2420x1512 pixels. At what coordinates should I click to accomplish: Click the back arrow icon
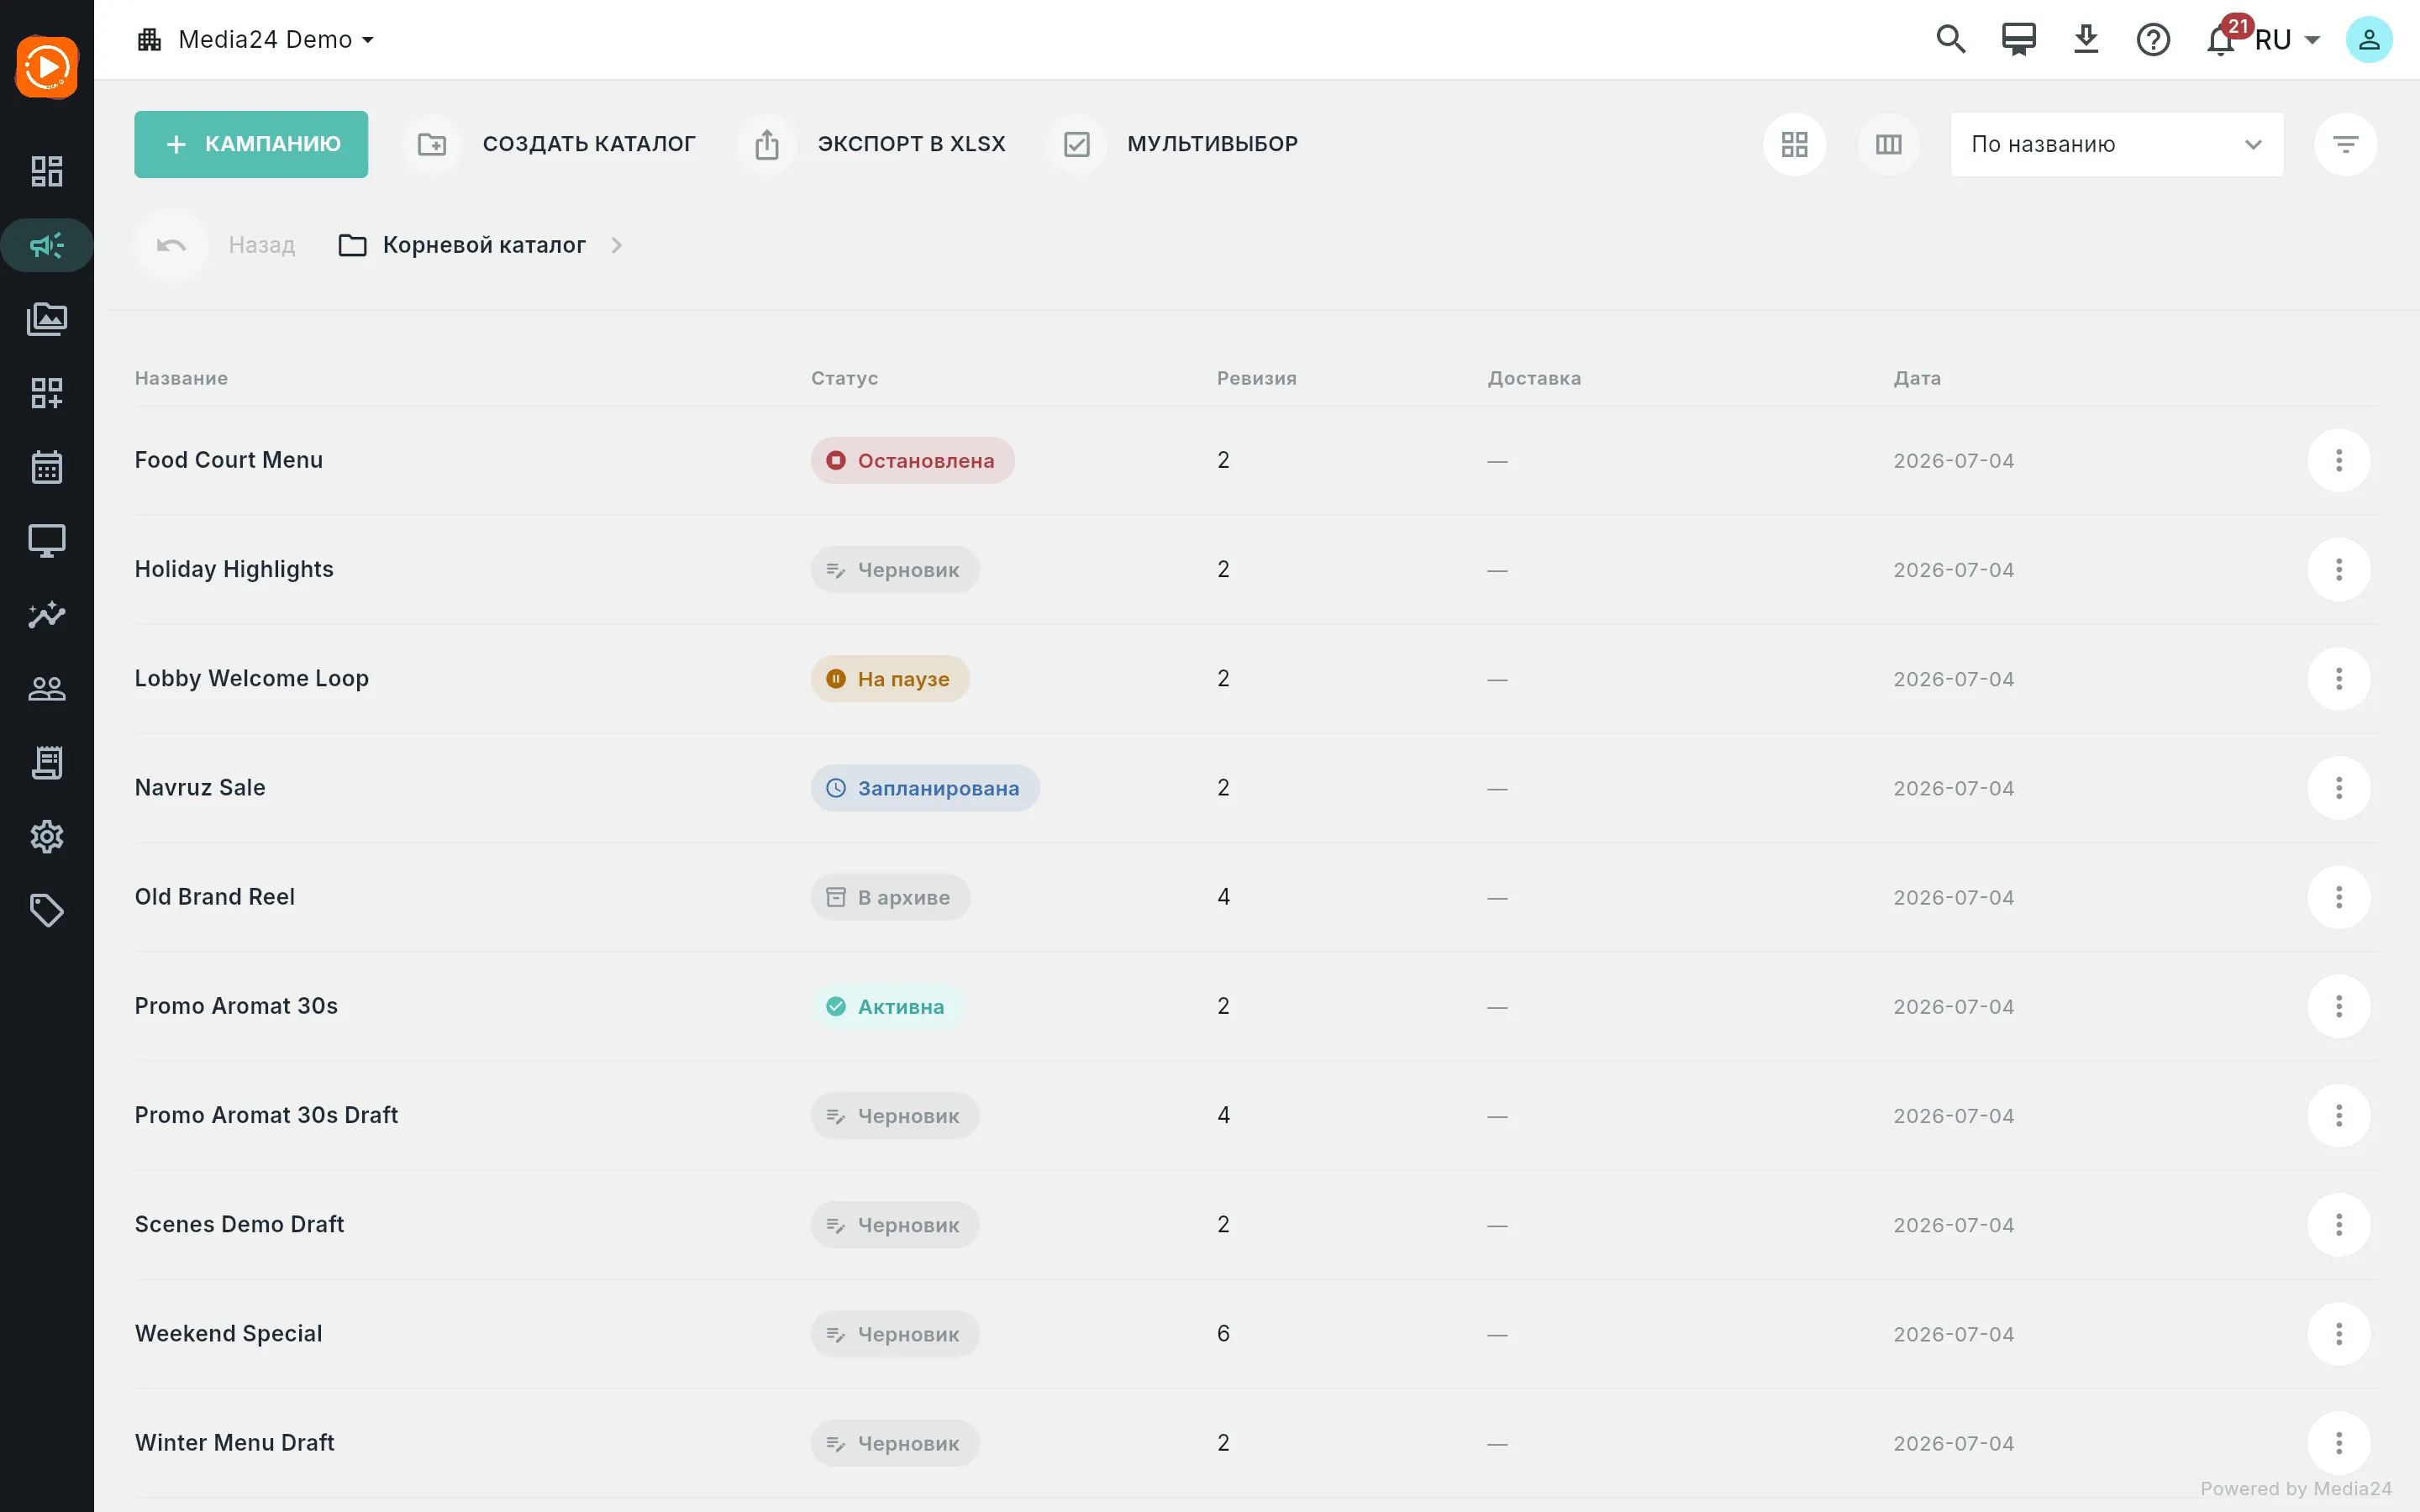tap(171, 245)
